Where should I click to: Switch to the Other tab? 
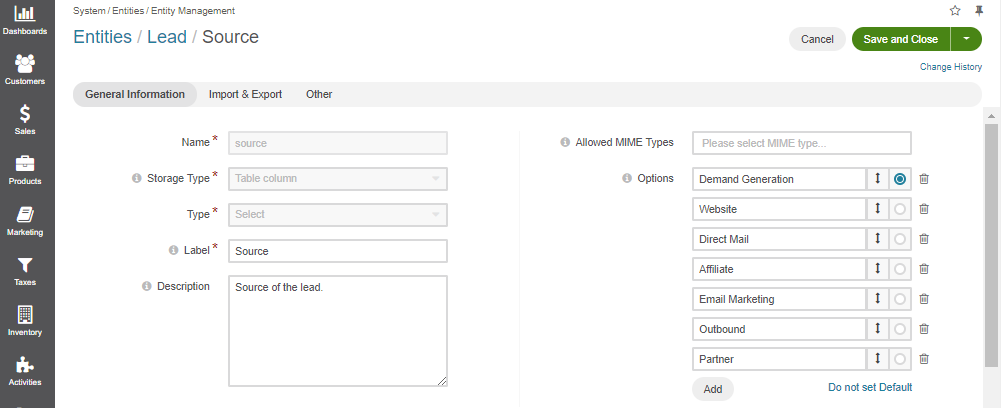[319, 94]
